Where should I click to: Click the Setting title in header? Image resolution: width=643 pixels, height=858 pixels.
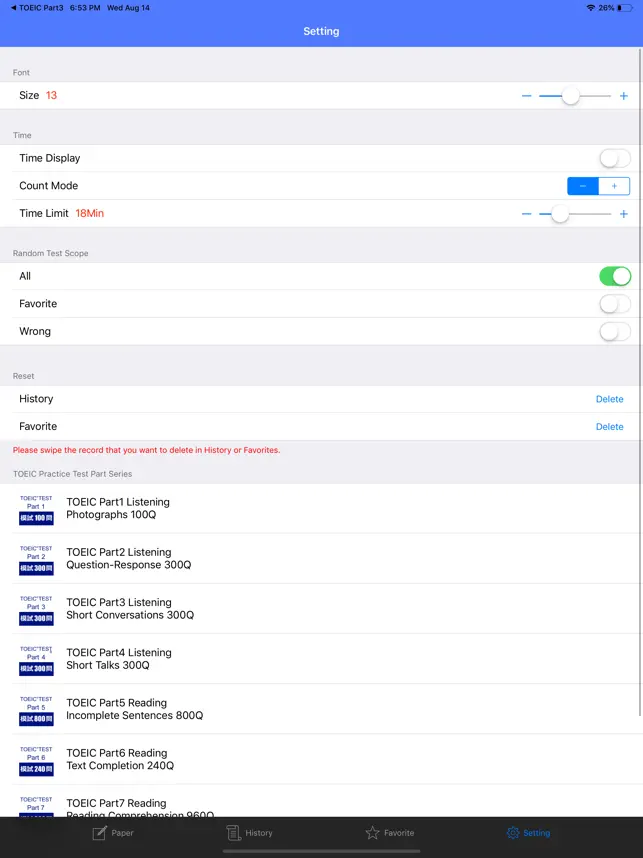pyautogui.click(x=321, y=31)
